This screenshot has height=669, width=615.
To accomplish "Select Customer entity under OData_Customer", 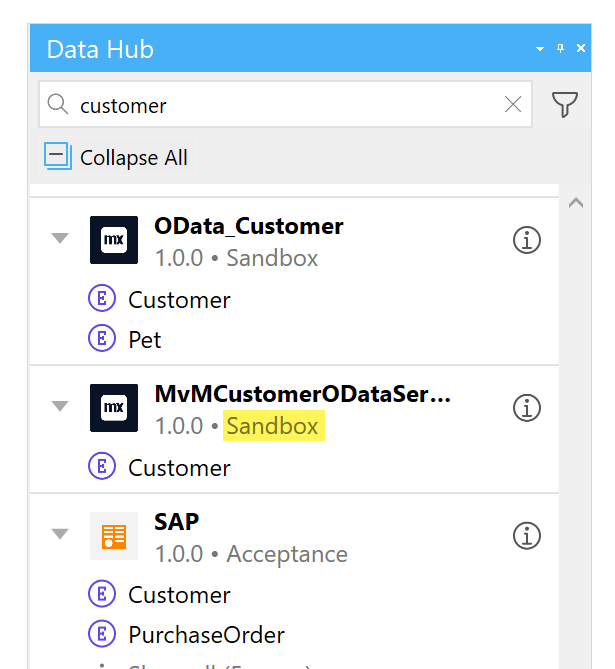I will pyautogui.click(x=179, y=299).
